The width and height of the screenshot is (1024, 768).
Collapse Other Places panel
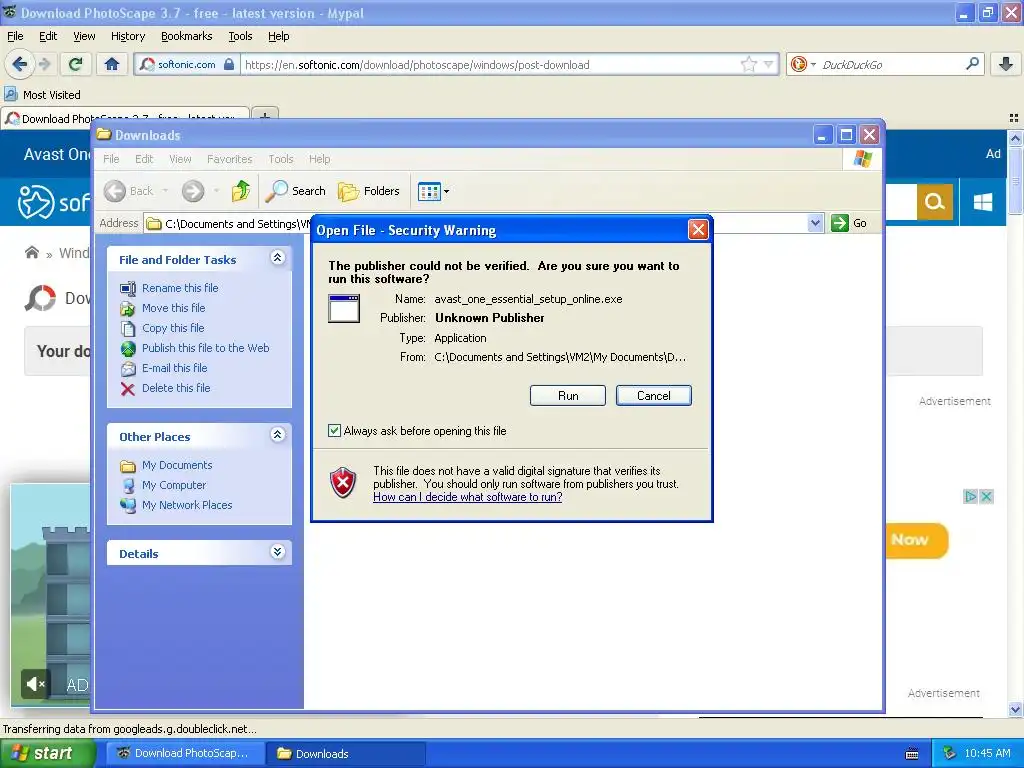pyautogui.click(x=278, y=434)
